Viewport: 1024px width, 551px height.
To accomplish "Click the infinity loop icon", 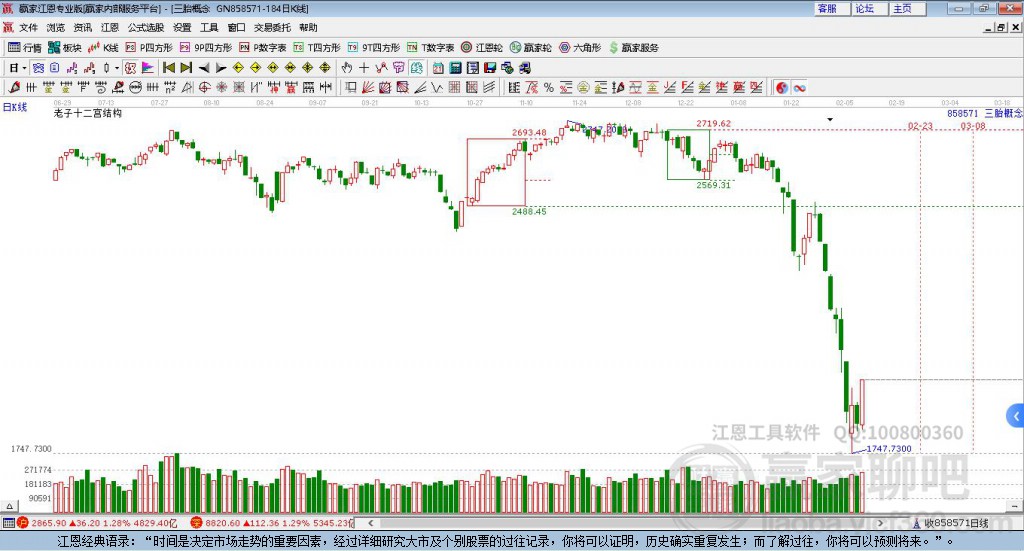I will click(x=799, y=87).
